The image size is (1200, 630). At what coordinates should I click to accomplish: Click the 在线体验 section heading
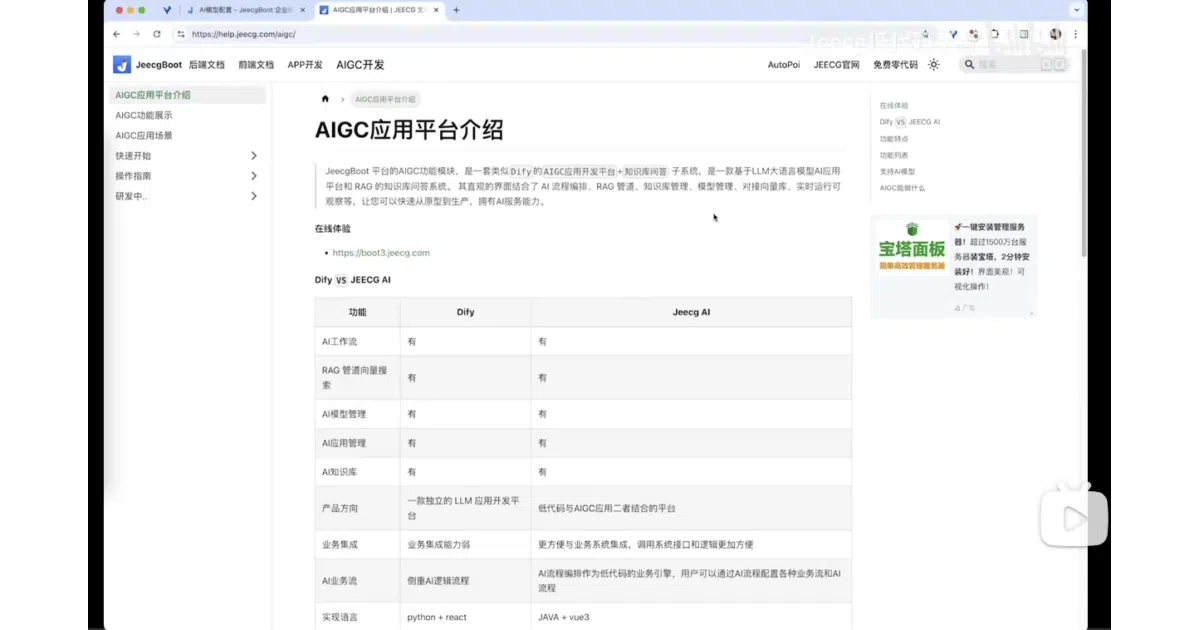point(333,228)
